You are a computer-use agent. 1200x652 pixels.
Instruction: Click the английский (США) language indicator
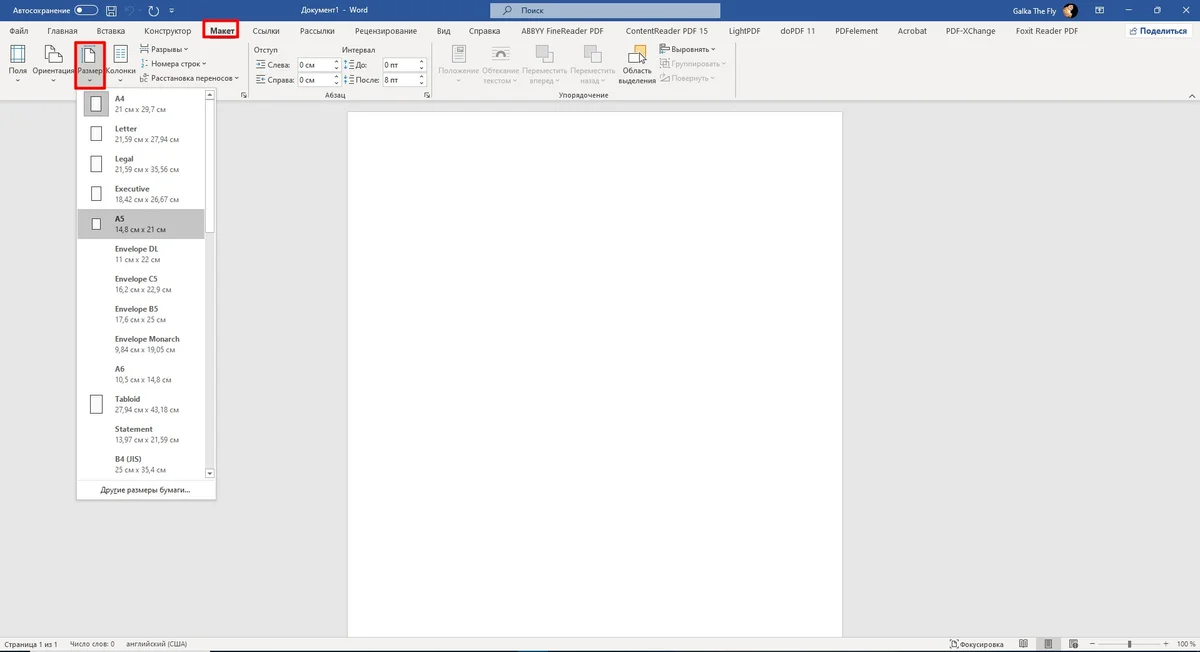pyautogui.click(x=155, y=644)
